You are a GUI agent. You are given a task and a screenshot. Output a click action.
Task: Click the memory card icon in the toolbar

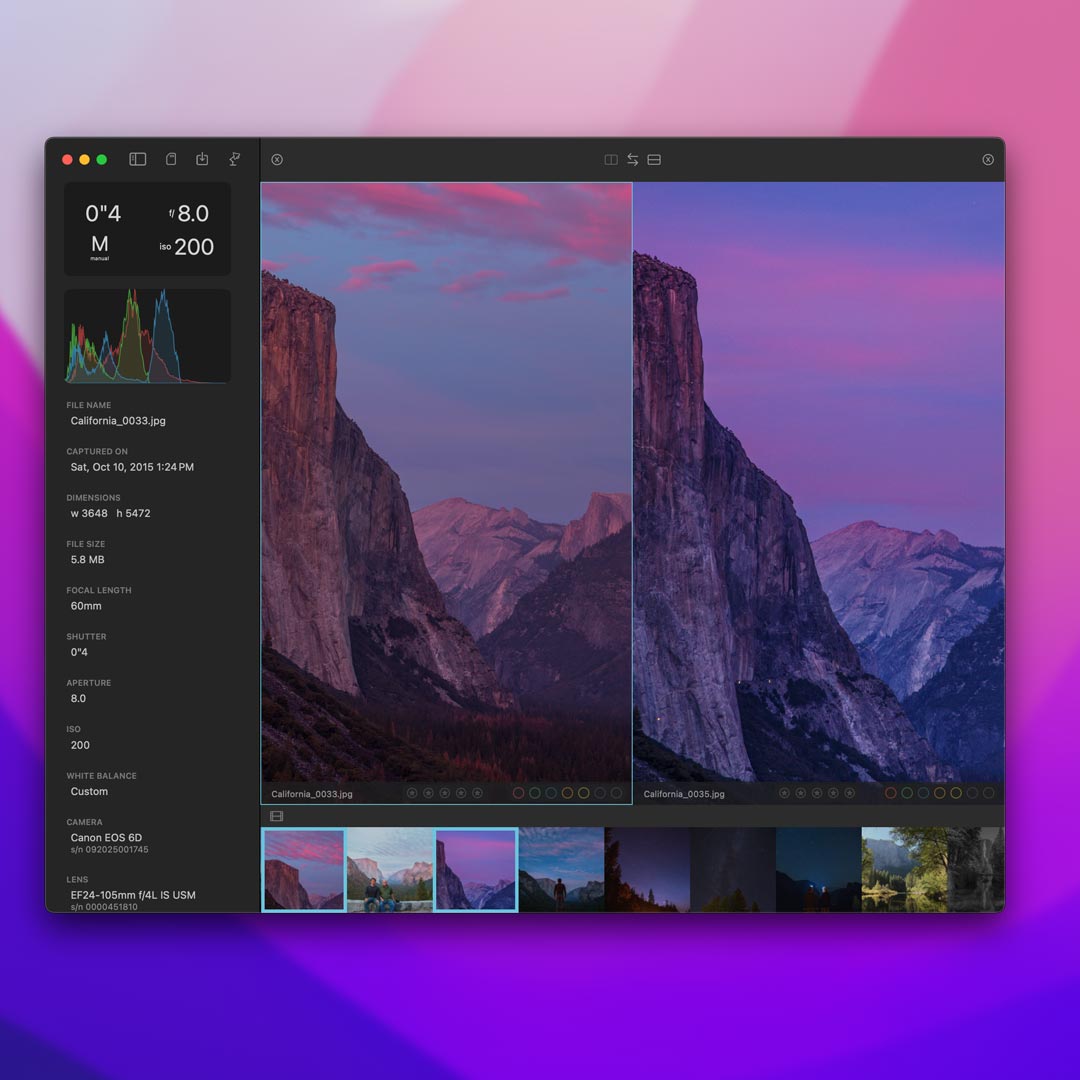[x=171, y=159]
